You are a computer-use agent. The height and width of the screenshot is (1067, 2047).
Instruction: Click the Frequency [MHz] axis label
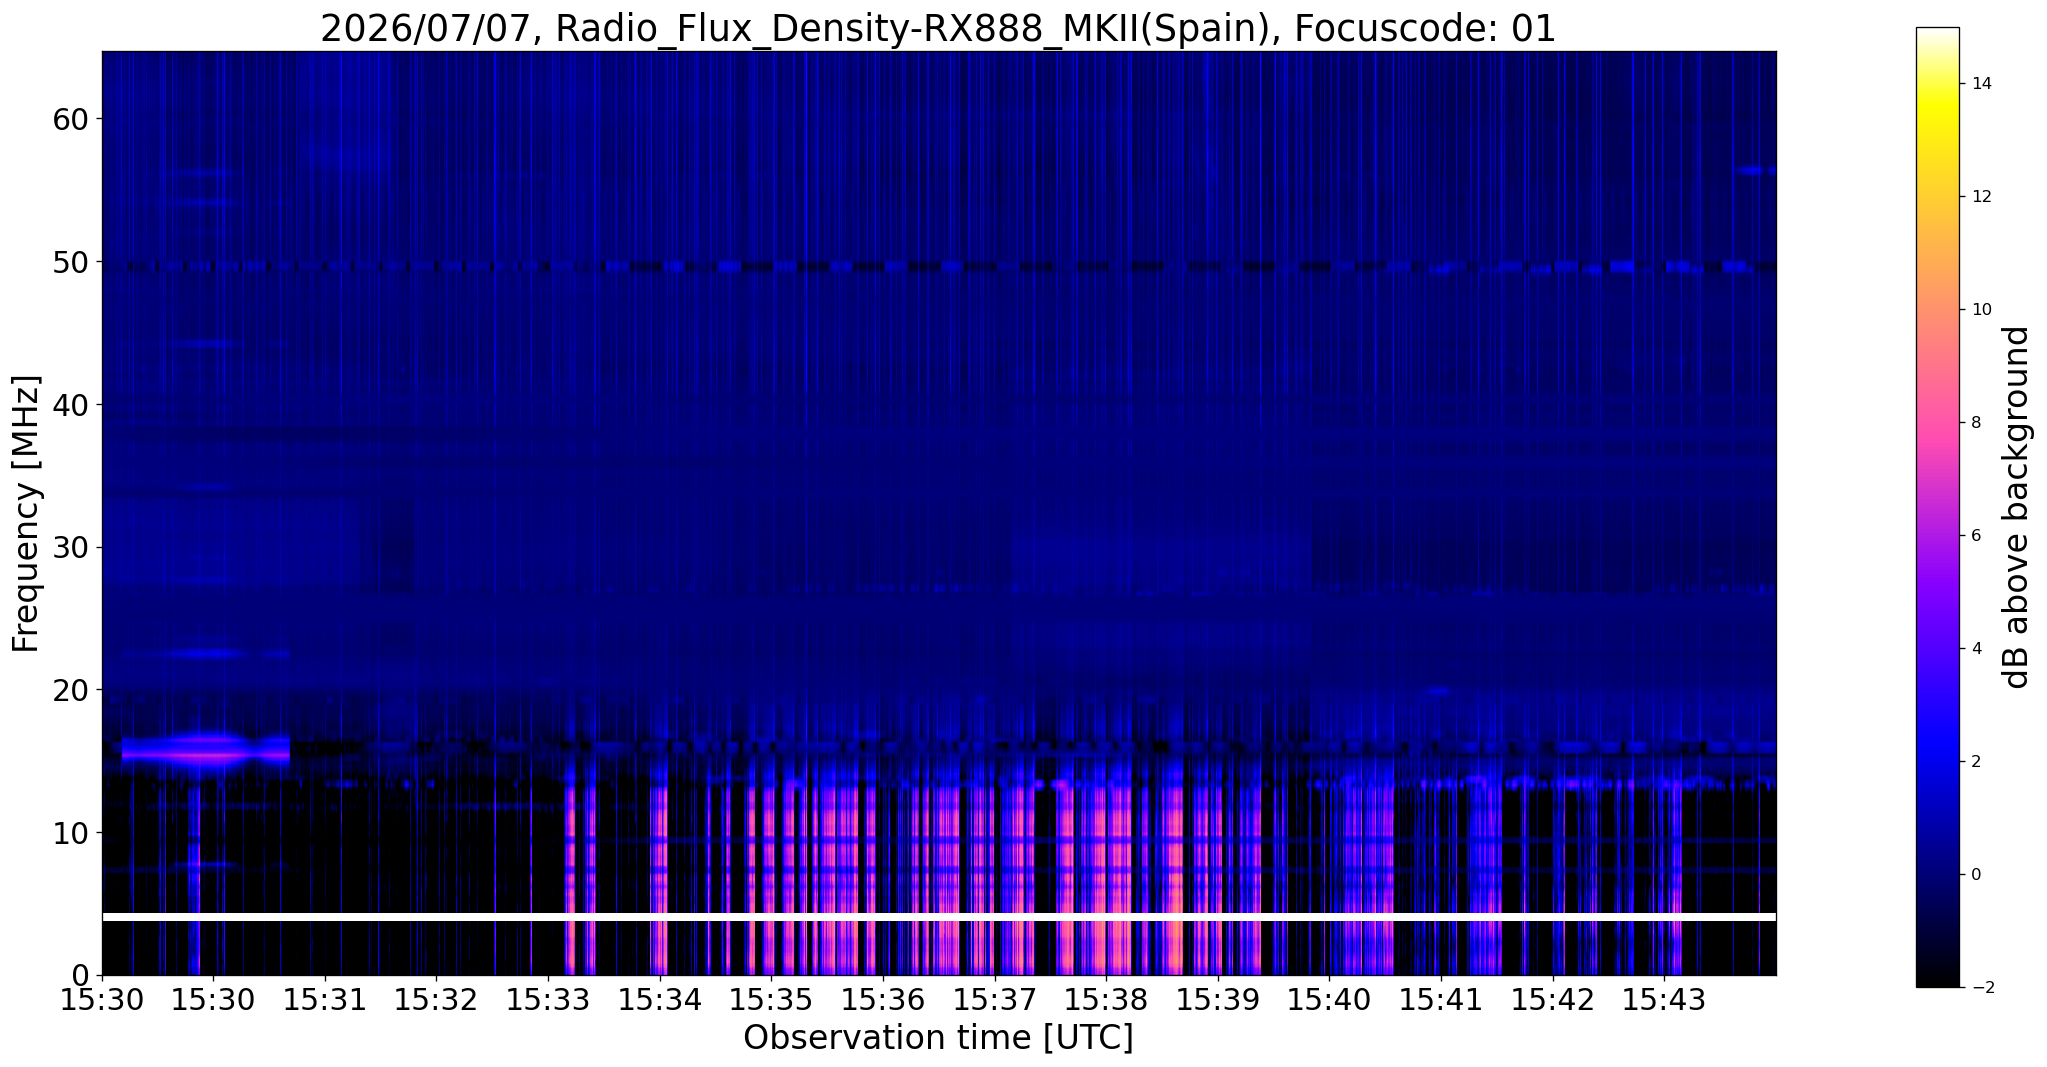[27, 513]
